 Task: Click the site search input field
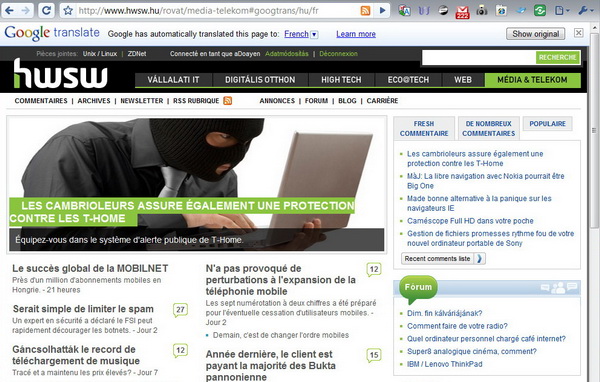[479, 57]
